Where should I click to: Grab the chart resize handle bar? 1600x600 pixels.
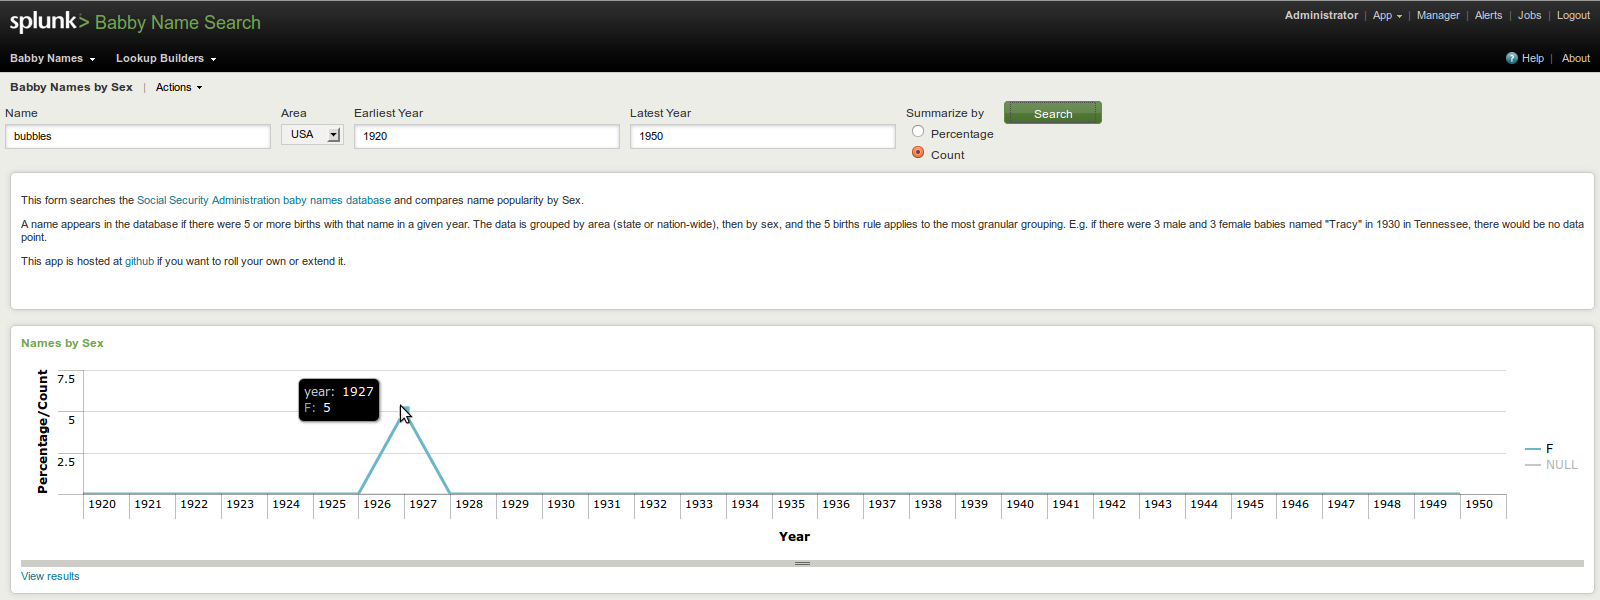pos(802,563)
